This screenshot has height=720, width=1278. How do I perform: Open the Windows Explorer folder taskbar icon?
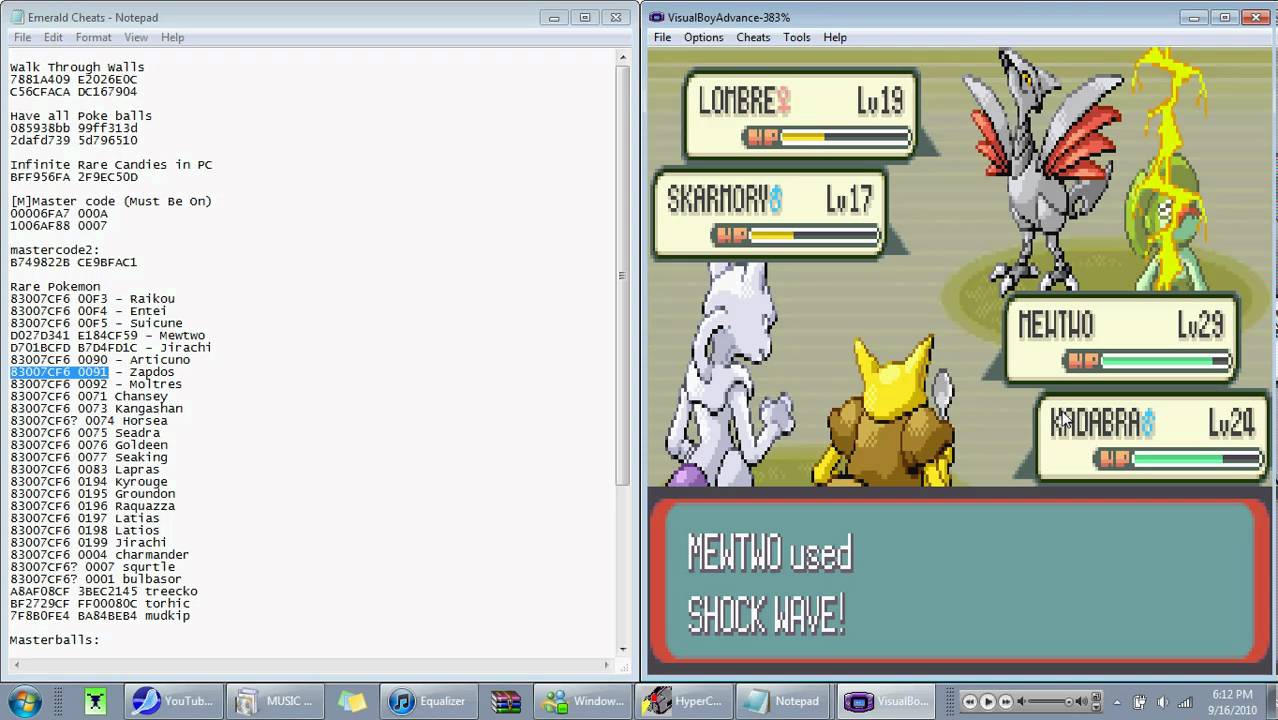pyautogui.click(x=352, y=701)
